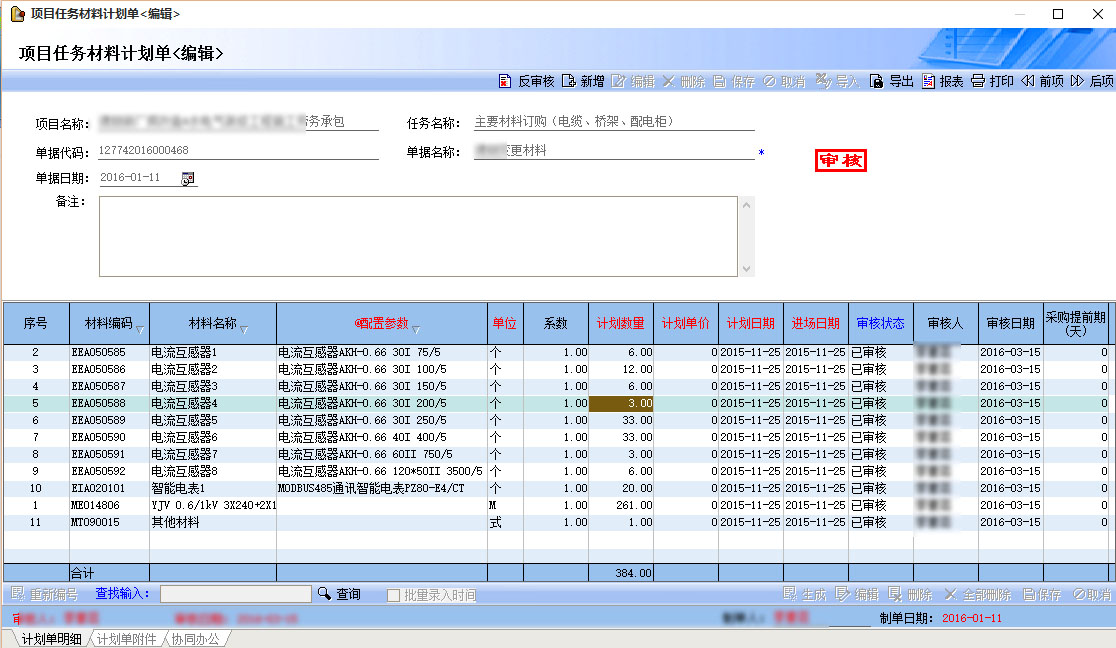Click into the 查找输入 search field

[x=235, y=594]
